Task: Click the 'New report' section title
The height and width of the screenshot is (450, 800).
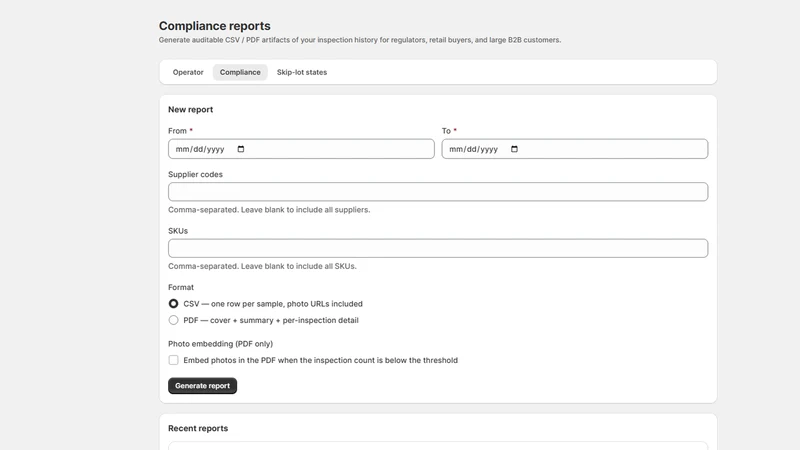Action: [x=190, y=110]
